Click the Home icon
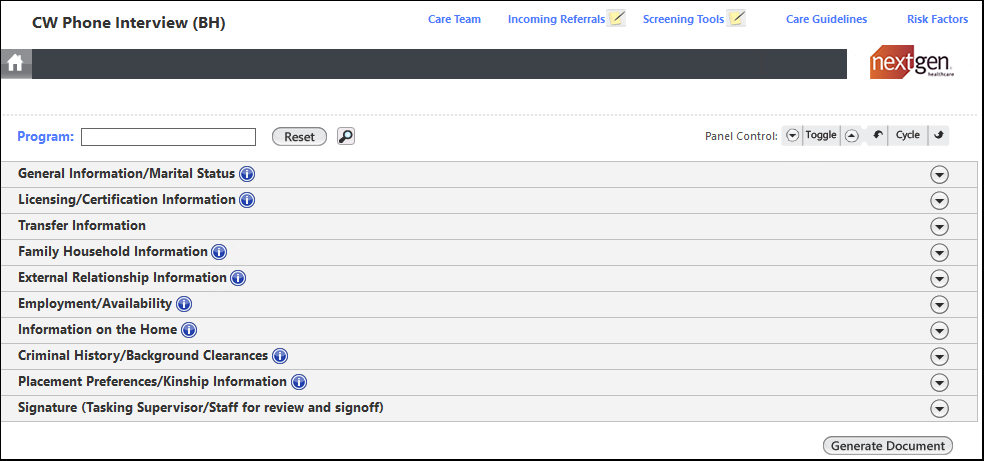984x461 pixels. 15,64
